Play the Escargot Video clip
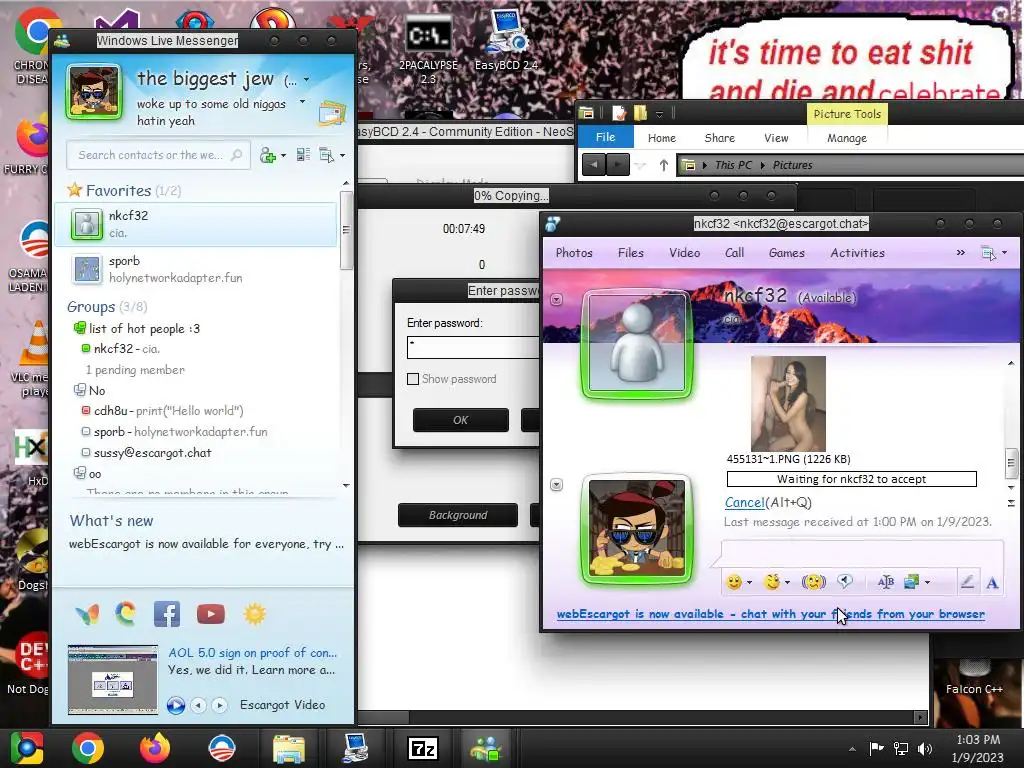 point(176,705)
